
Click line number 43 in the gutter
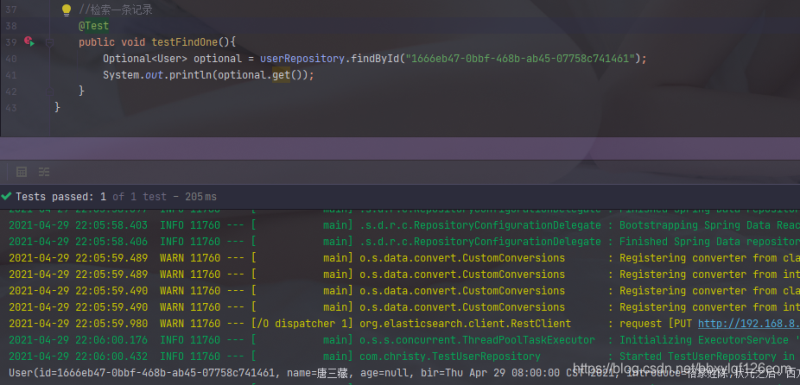click(x=11, y=108)
